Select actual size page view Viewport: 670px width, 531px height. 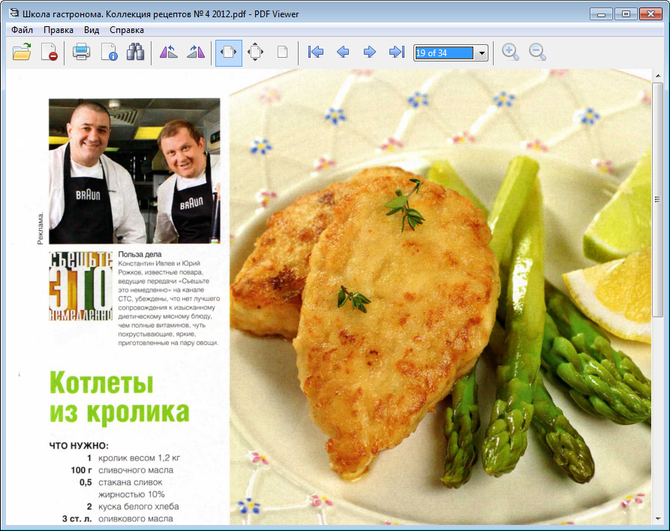pos(282,52)
